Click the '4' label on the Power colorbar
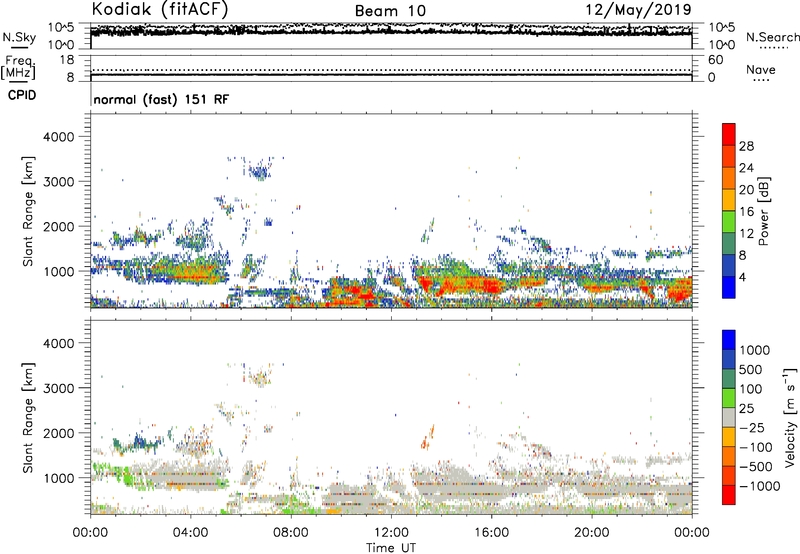Viewport: 800px width, 554px height. [x=742, y=278]
